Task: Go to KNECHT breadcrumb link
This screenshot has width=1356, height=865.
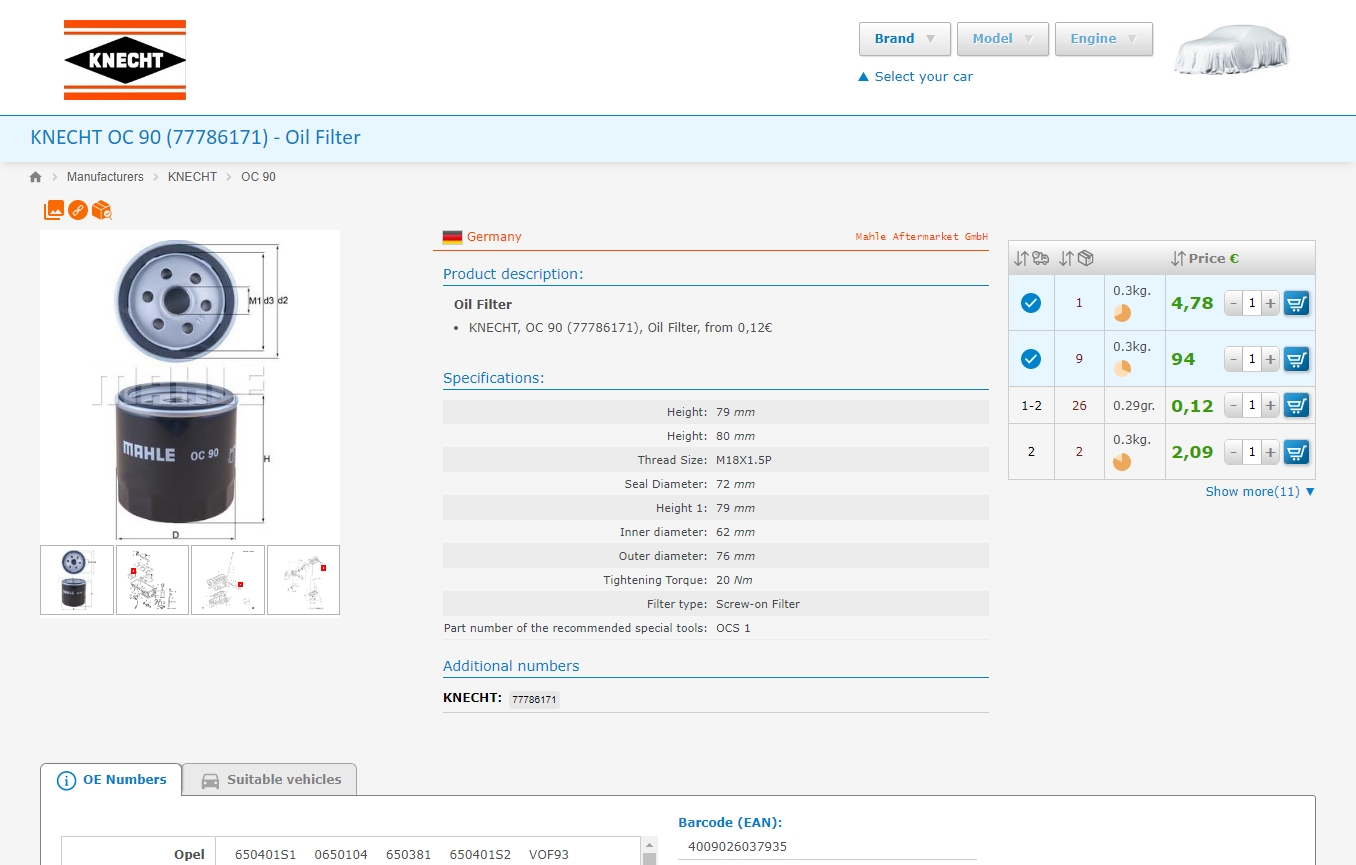Action: click(x=192, y=177)
